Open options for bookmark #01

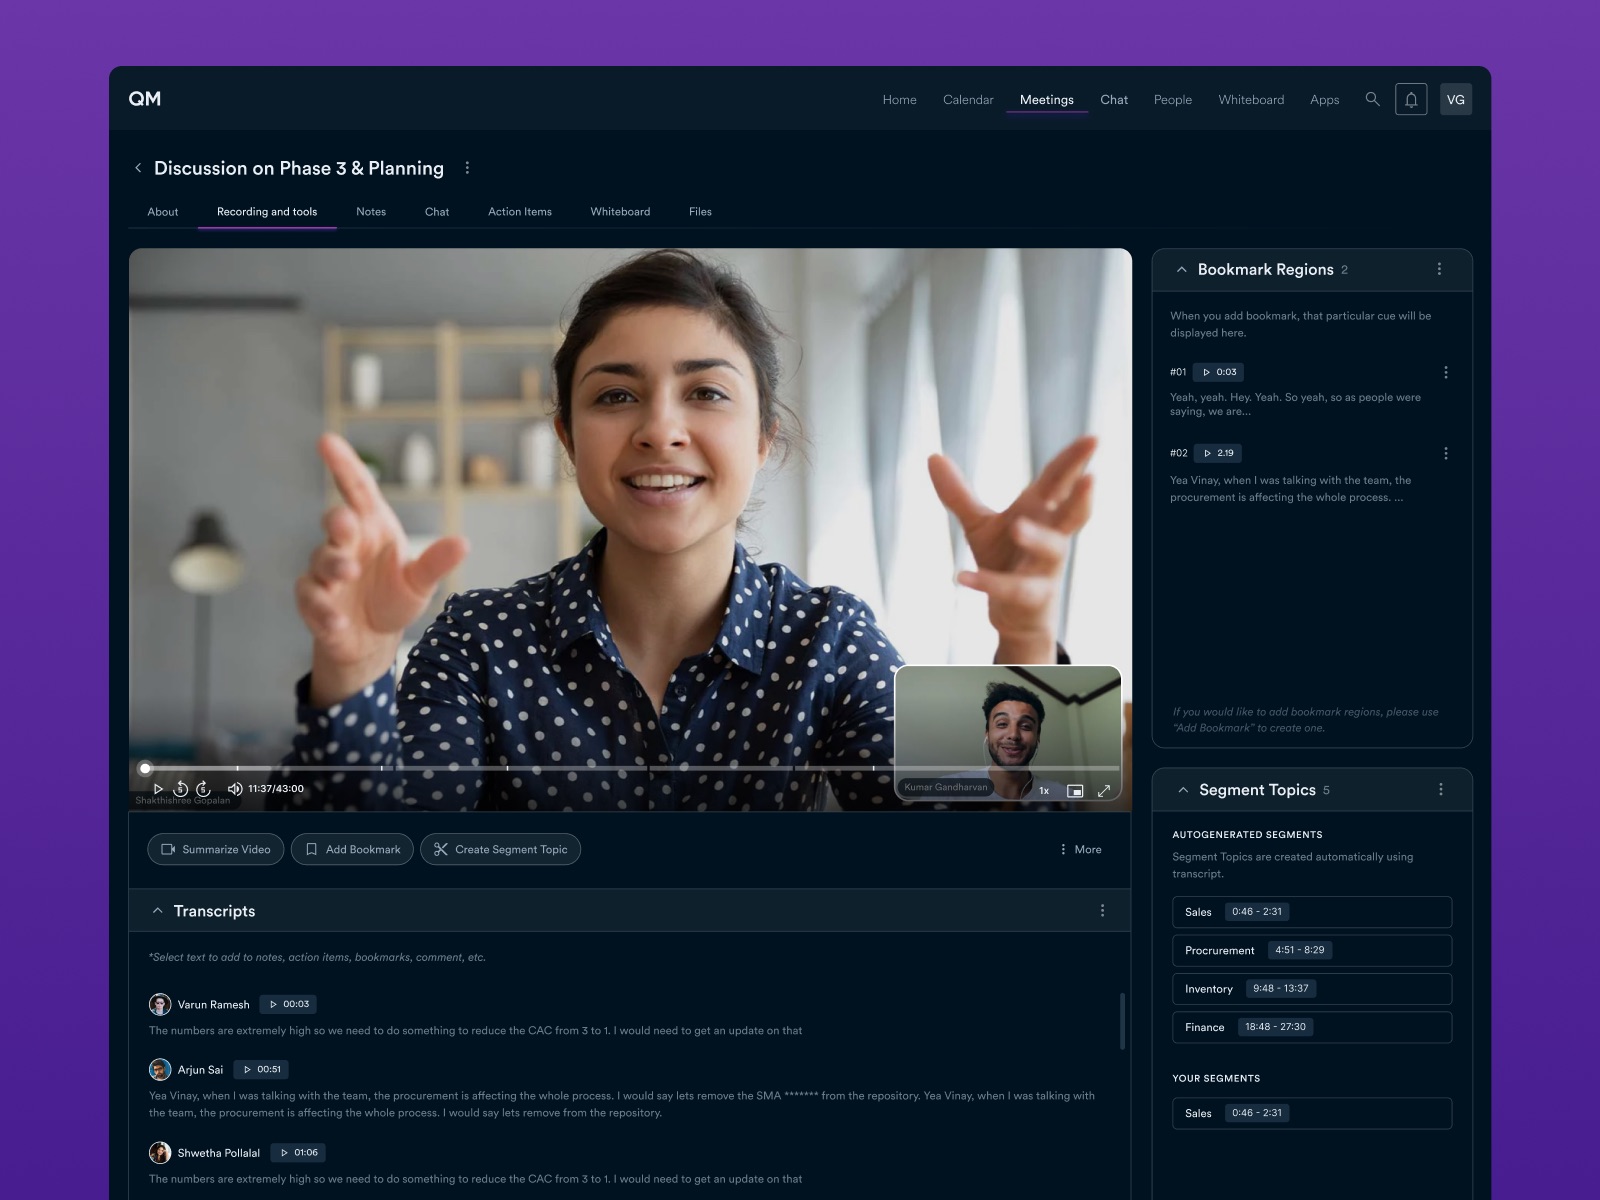click(1446, 372)
